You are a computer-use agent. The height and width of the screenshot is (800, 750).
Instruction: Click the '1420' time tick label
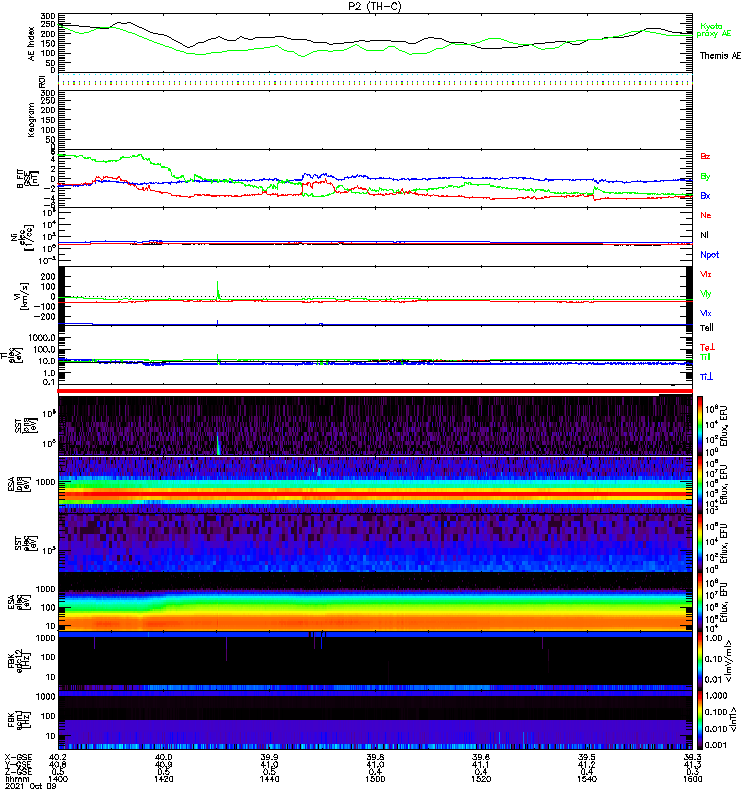163,779
